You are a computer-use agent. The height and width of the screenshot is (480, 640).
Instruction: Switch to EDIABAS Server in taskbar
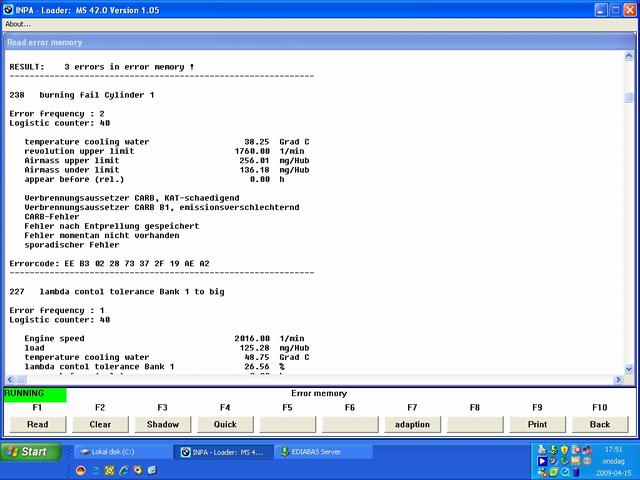pyautogui.click(x=322, y=452)
